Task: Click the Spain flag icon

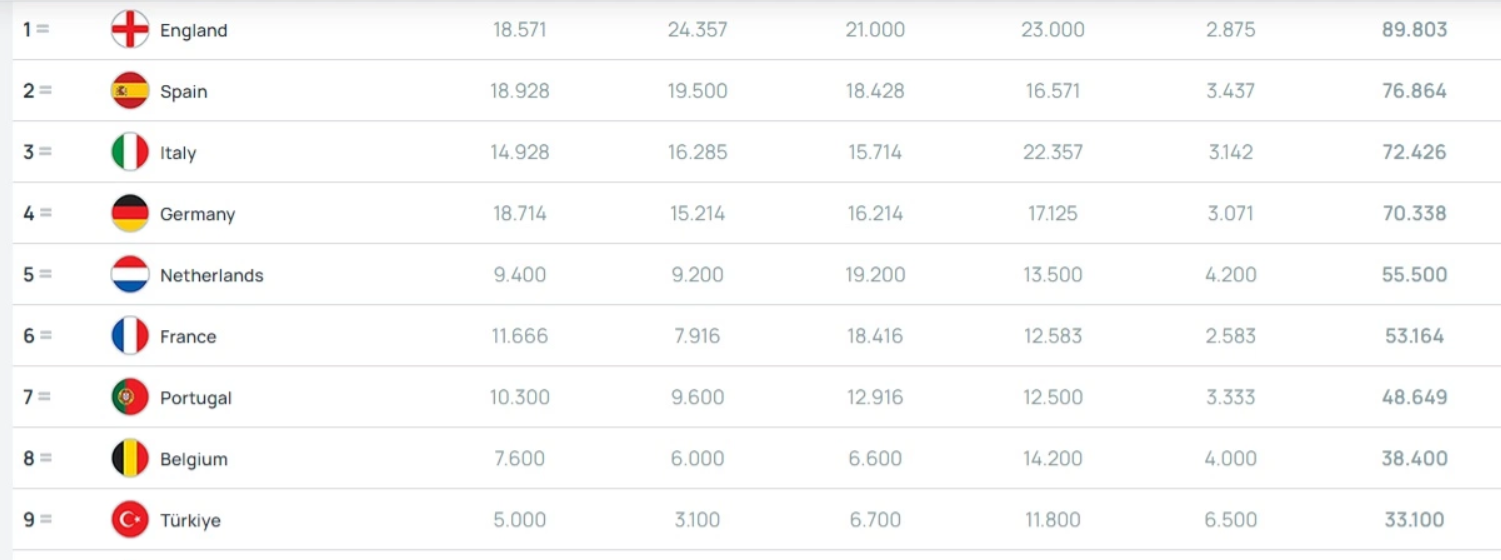Action: (130, 91)
